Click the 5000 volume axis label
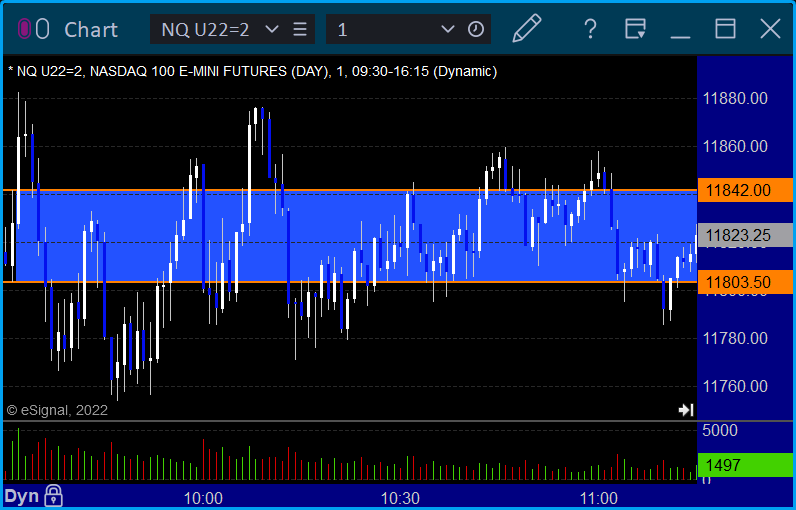This screenshot has width=796, height=510. tap(720, 430)
